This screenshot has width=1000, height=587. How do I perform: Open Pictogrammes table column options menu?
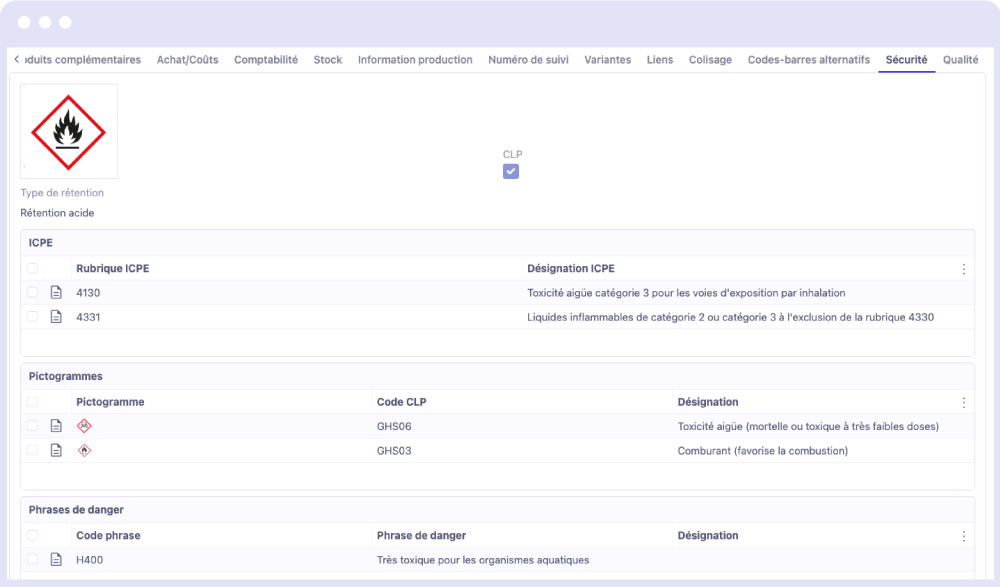pyautogui.click(x=963, y=403)
